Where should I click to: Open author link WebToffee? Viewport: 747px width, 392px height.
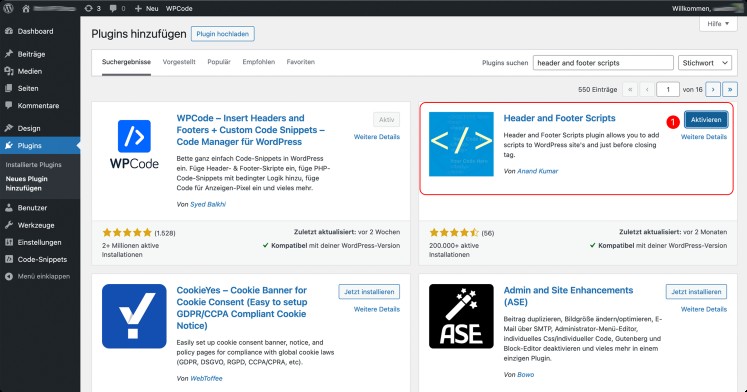(x=206, y=378)
